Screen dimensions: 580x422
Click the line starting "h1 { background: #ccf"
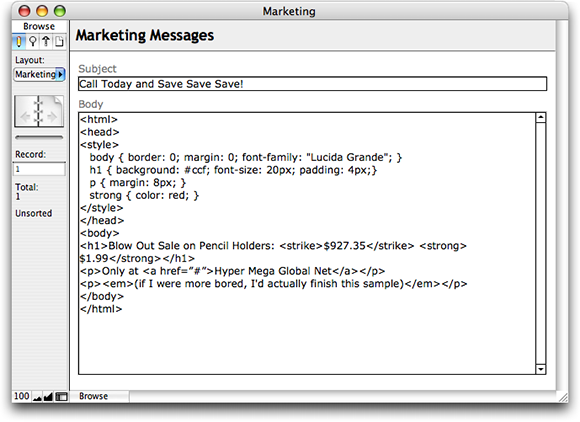pos(233,170)
